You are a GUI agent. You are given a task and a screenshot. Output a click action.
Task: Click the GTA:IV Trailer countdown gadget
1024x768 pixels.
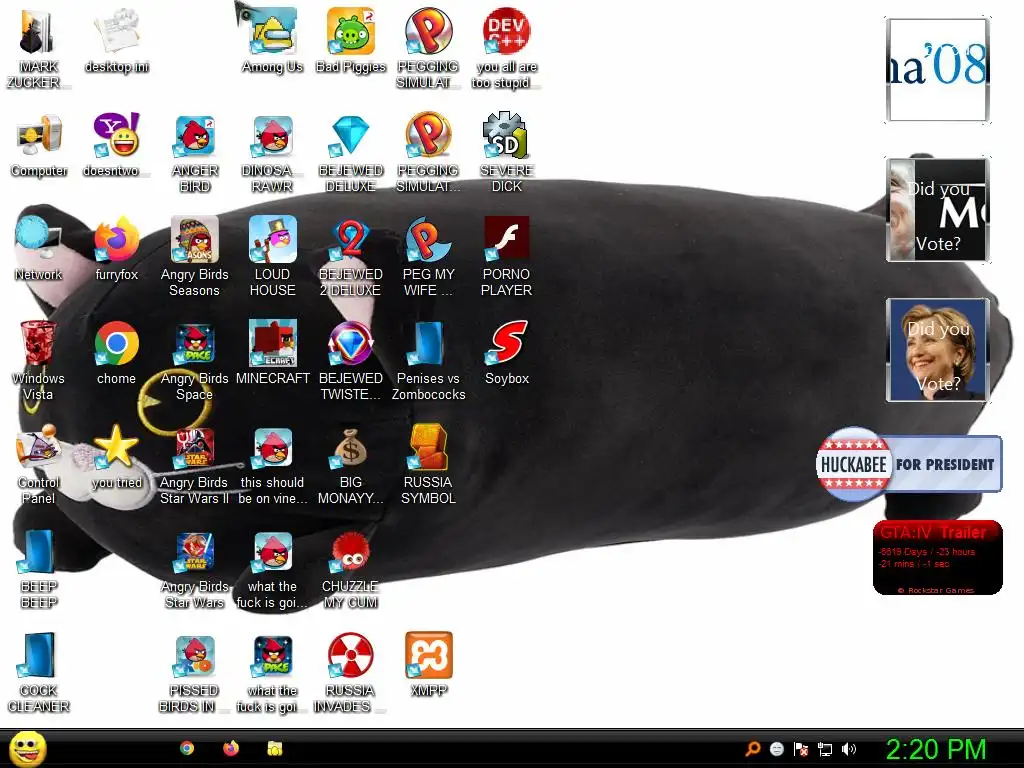point(938,557)
